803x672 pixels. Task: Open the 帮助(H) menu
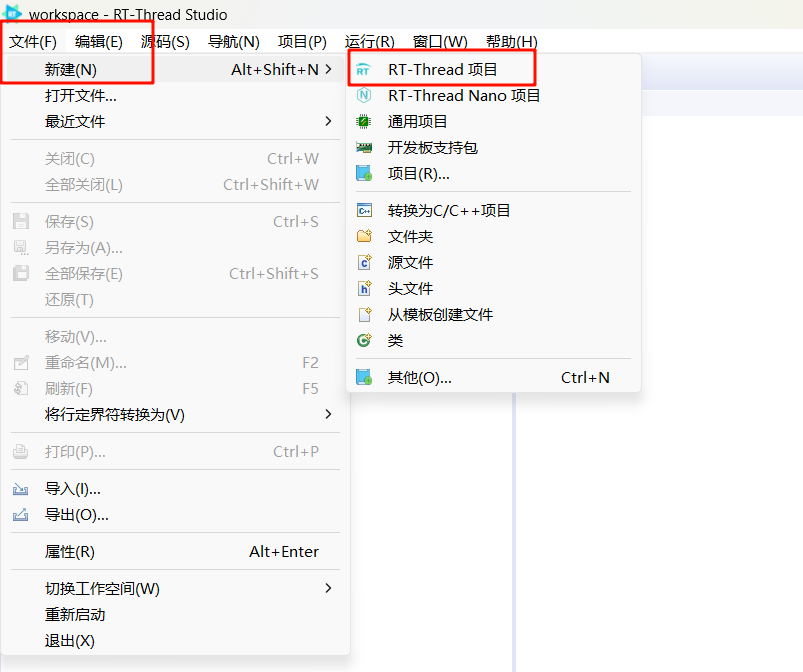pos(512,41)
